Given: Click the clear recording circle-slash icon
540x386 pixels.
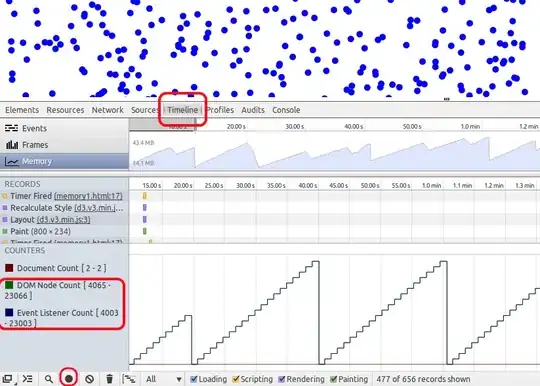Looking at the screenshot, I should (90, 379).
